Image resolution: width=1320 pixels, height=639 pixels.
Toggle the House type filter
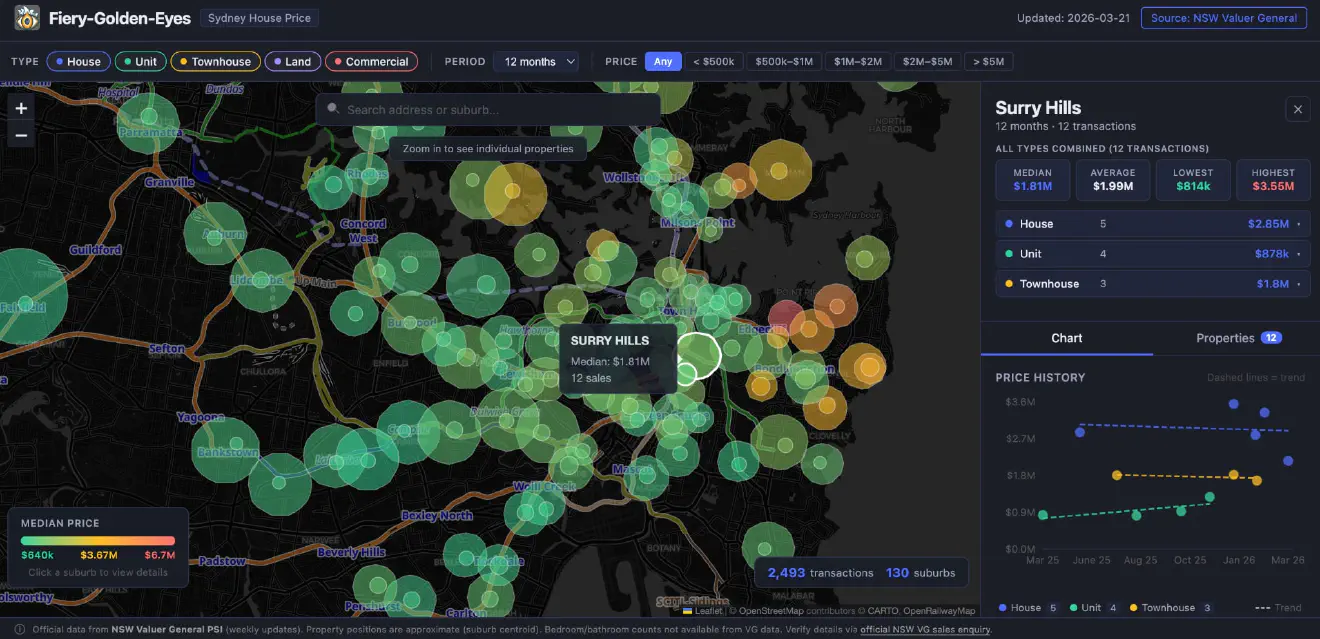(x=78, y=61)
